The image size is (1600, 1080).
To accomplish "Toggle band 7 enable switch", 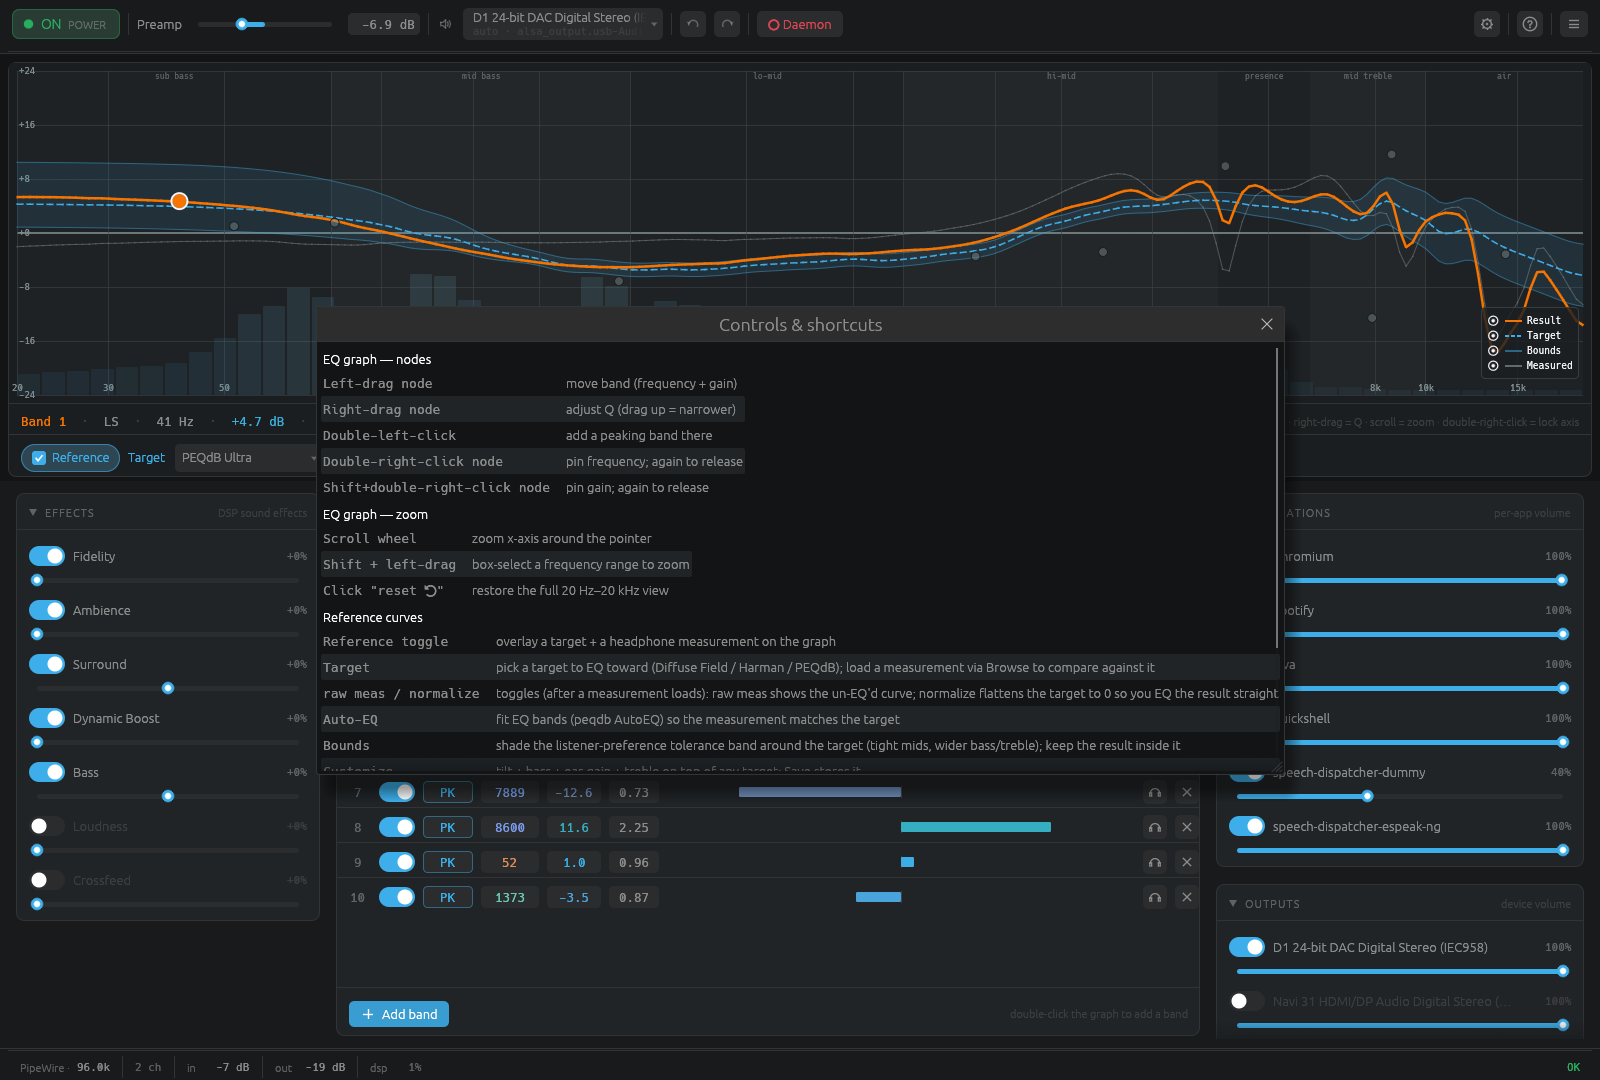I will point(397,792).
